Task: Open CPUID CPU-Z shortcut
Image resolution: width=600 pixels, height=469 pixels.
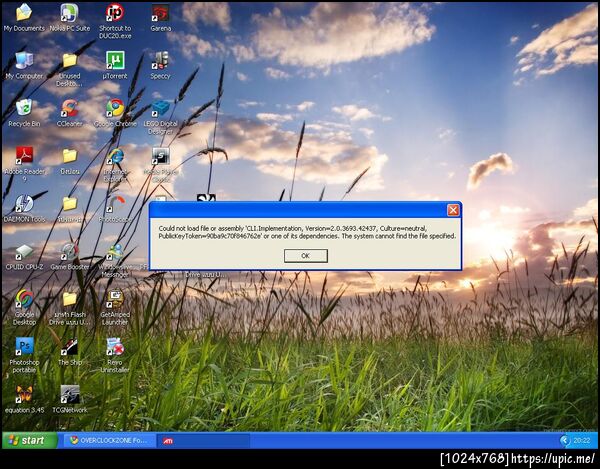Action: pos(24,256)
